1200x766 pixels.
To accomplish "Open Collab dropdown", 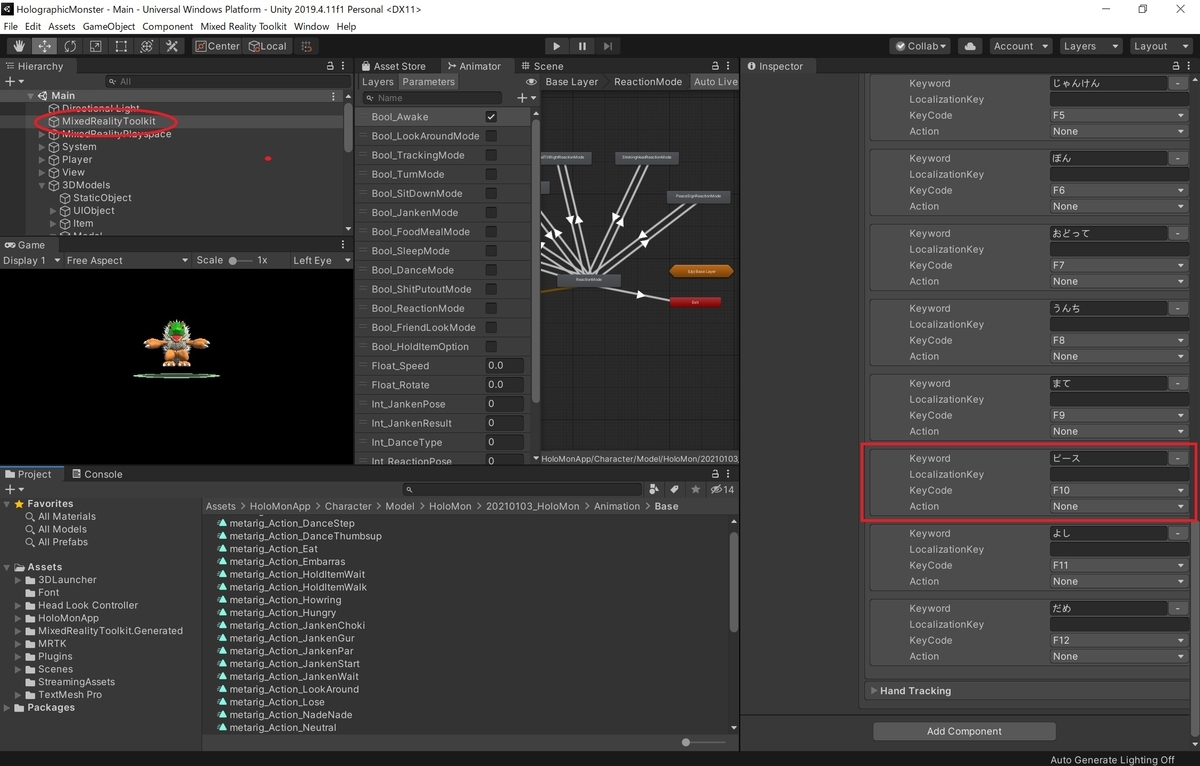I will (920, 46).
